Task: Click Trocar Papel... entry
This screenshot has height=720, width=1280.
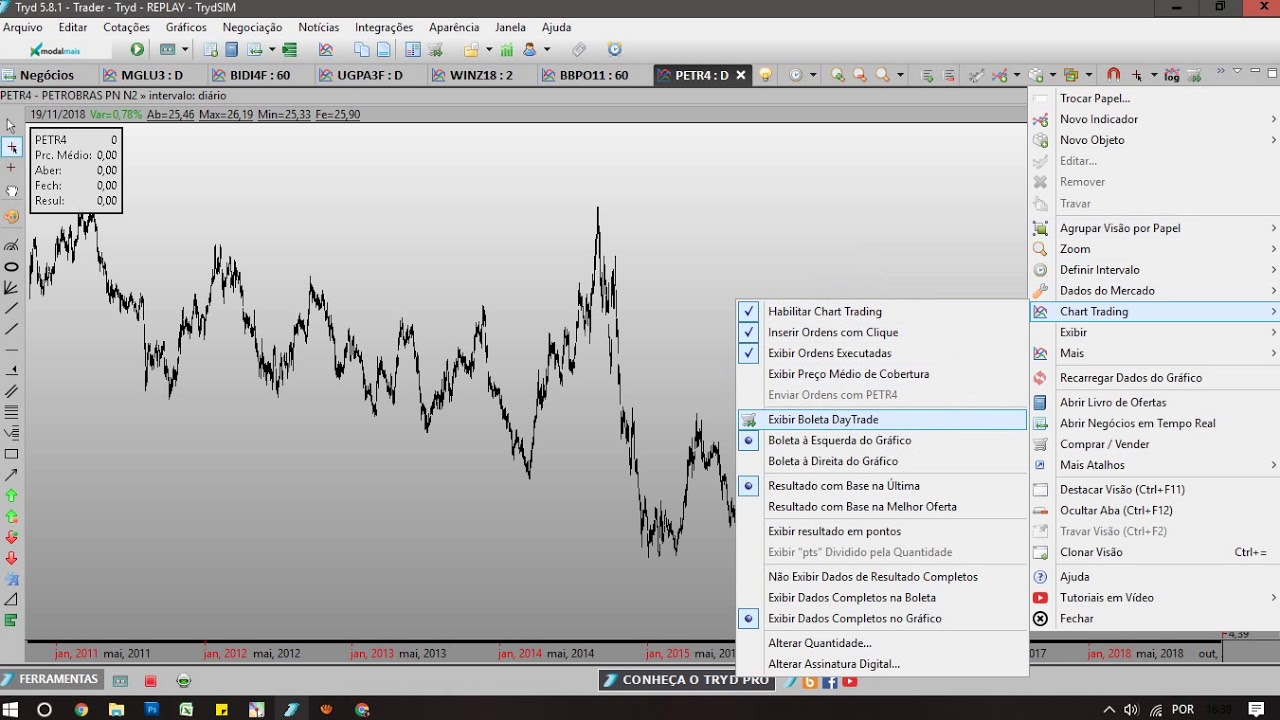Action: click(1155, 99)
